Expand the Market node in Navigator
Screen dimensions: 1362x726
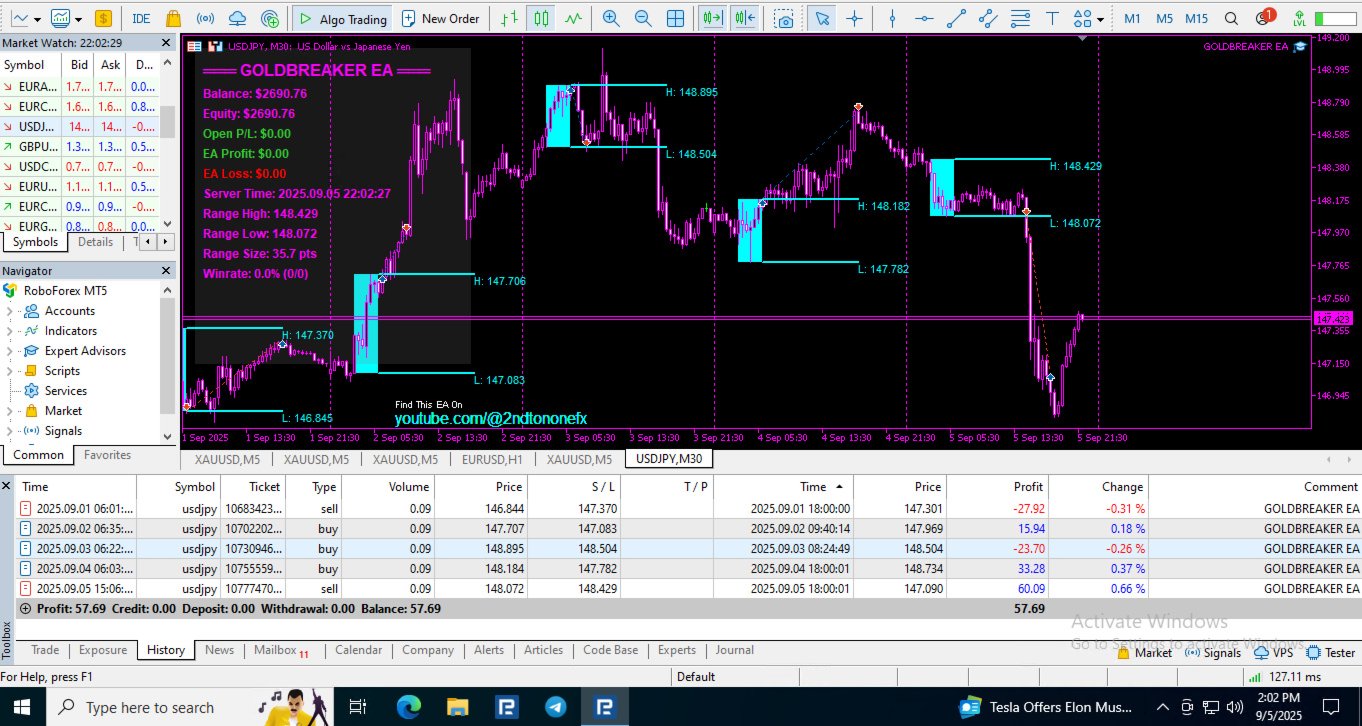click(x=9, y=411)
